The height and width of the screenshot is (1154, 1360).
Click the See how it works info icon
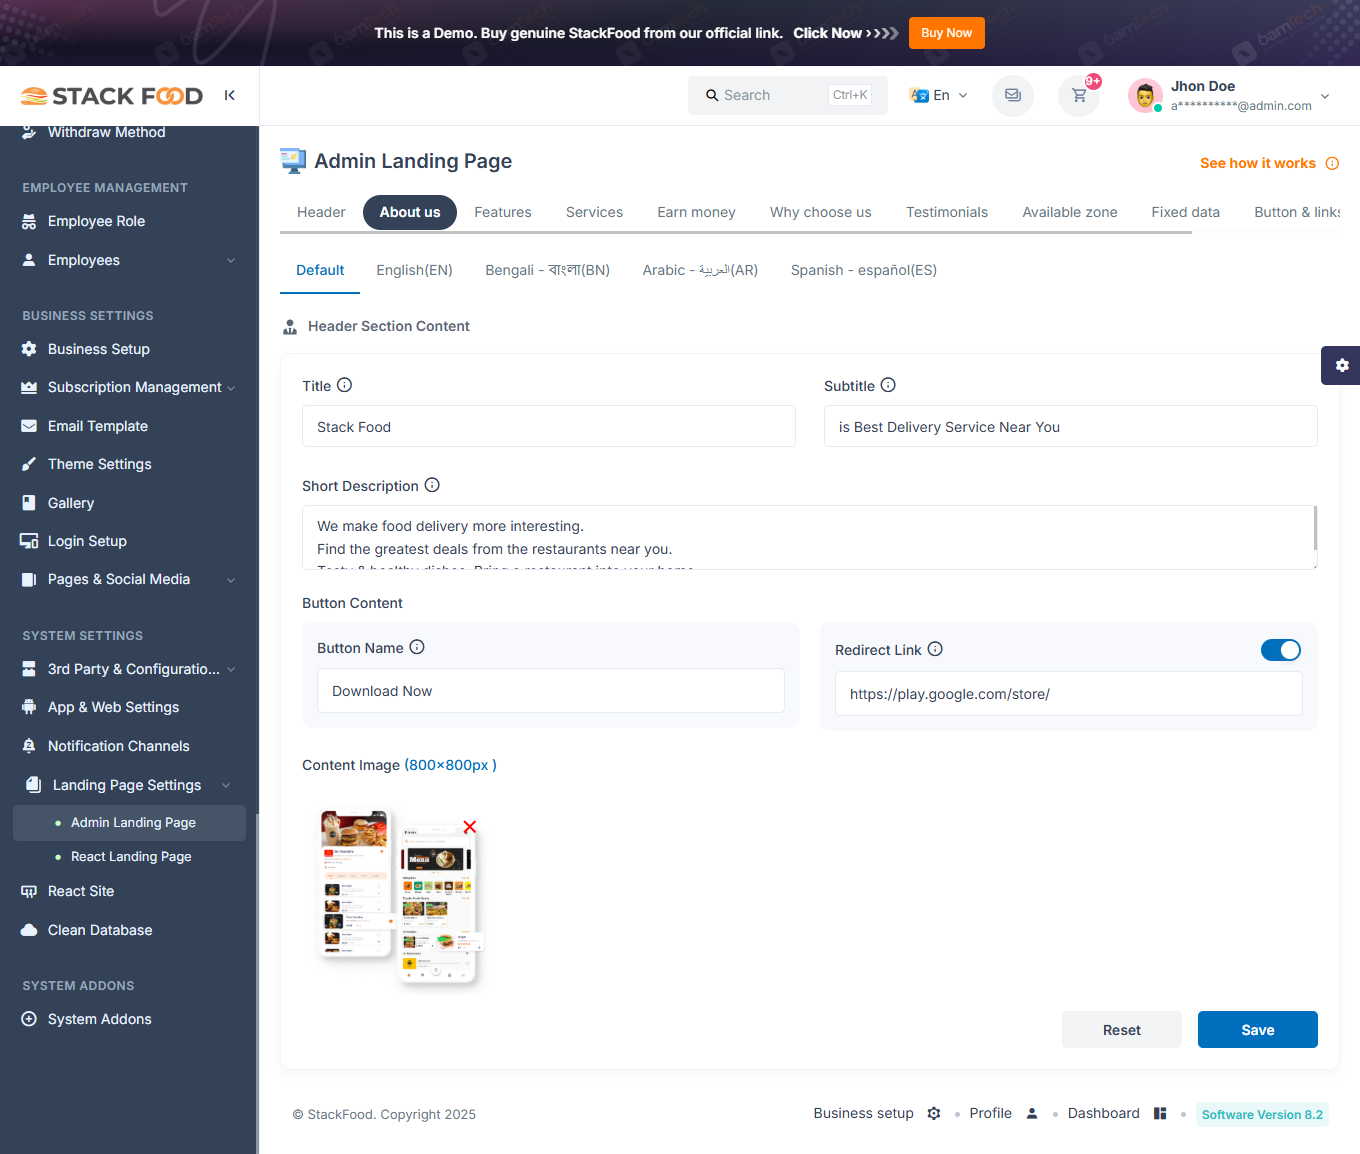coord(1332,163)
